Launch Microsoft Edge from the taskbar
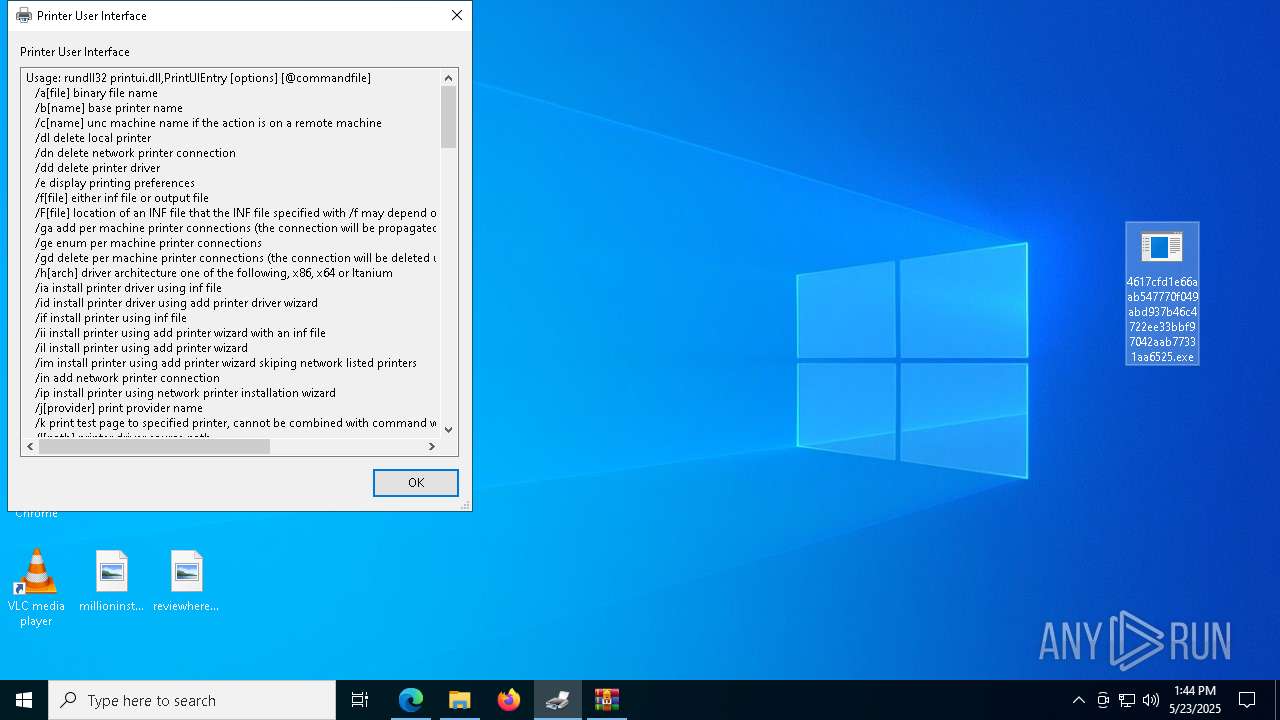Image resolution: width=1280 pixels, height=720 pixels. 411,700
